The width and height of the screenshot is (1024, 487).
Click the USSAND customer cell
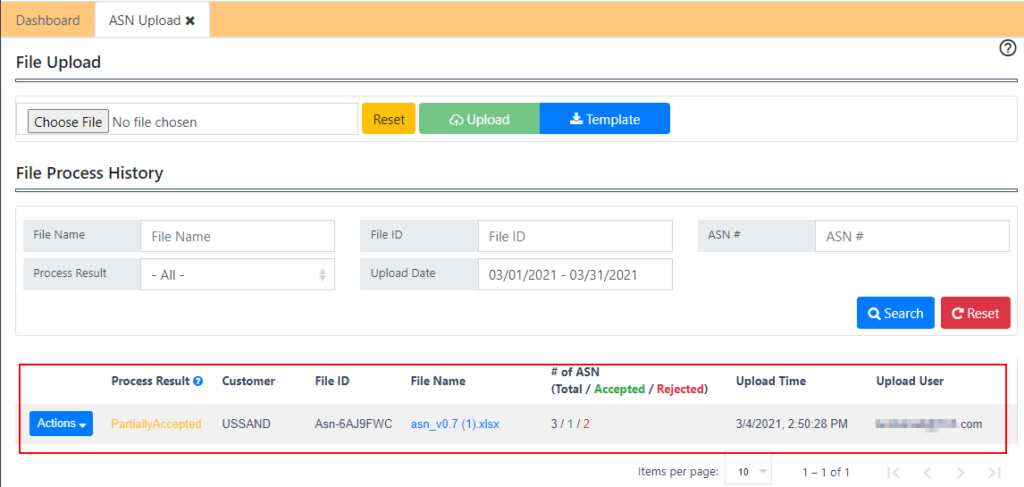click(246, 424)
